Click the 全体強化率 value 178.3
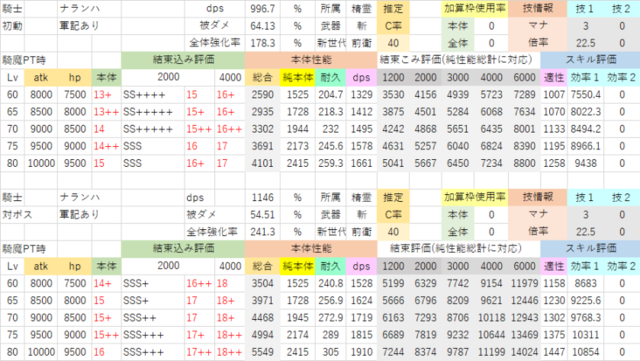 coord(262,43)
